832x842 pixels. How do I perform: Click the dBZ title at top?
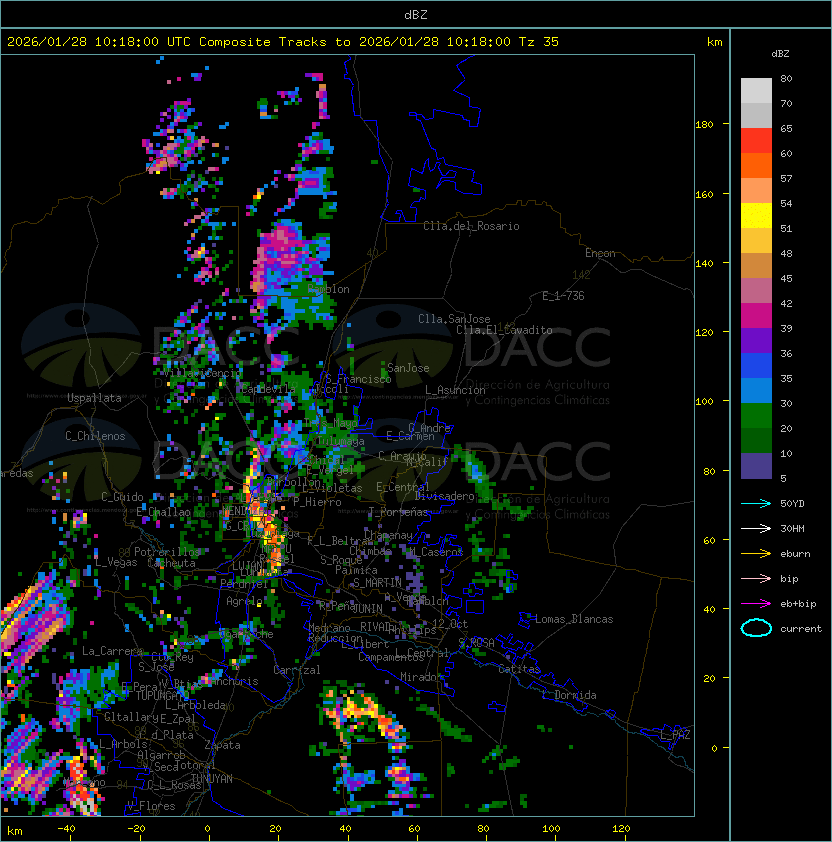pos(416,15)
